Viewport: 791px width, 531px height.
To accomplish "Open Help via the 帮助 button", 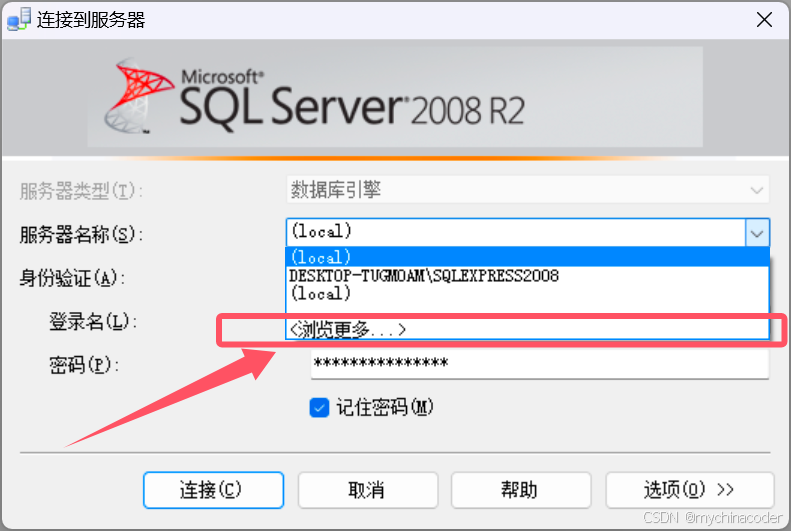I will click(521, 490).
